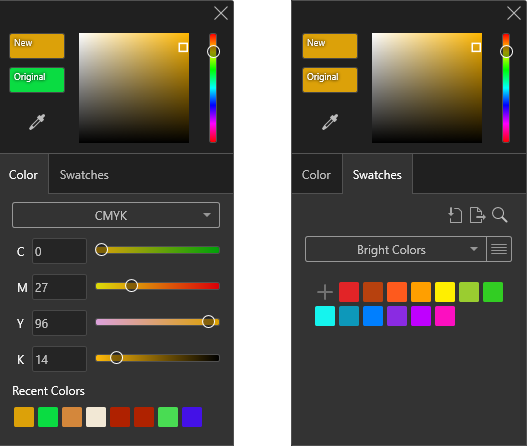Choose the purple Bright Colors swatch

pos(397,316)
